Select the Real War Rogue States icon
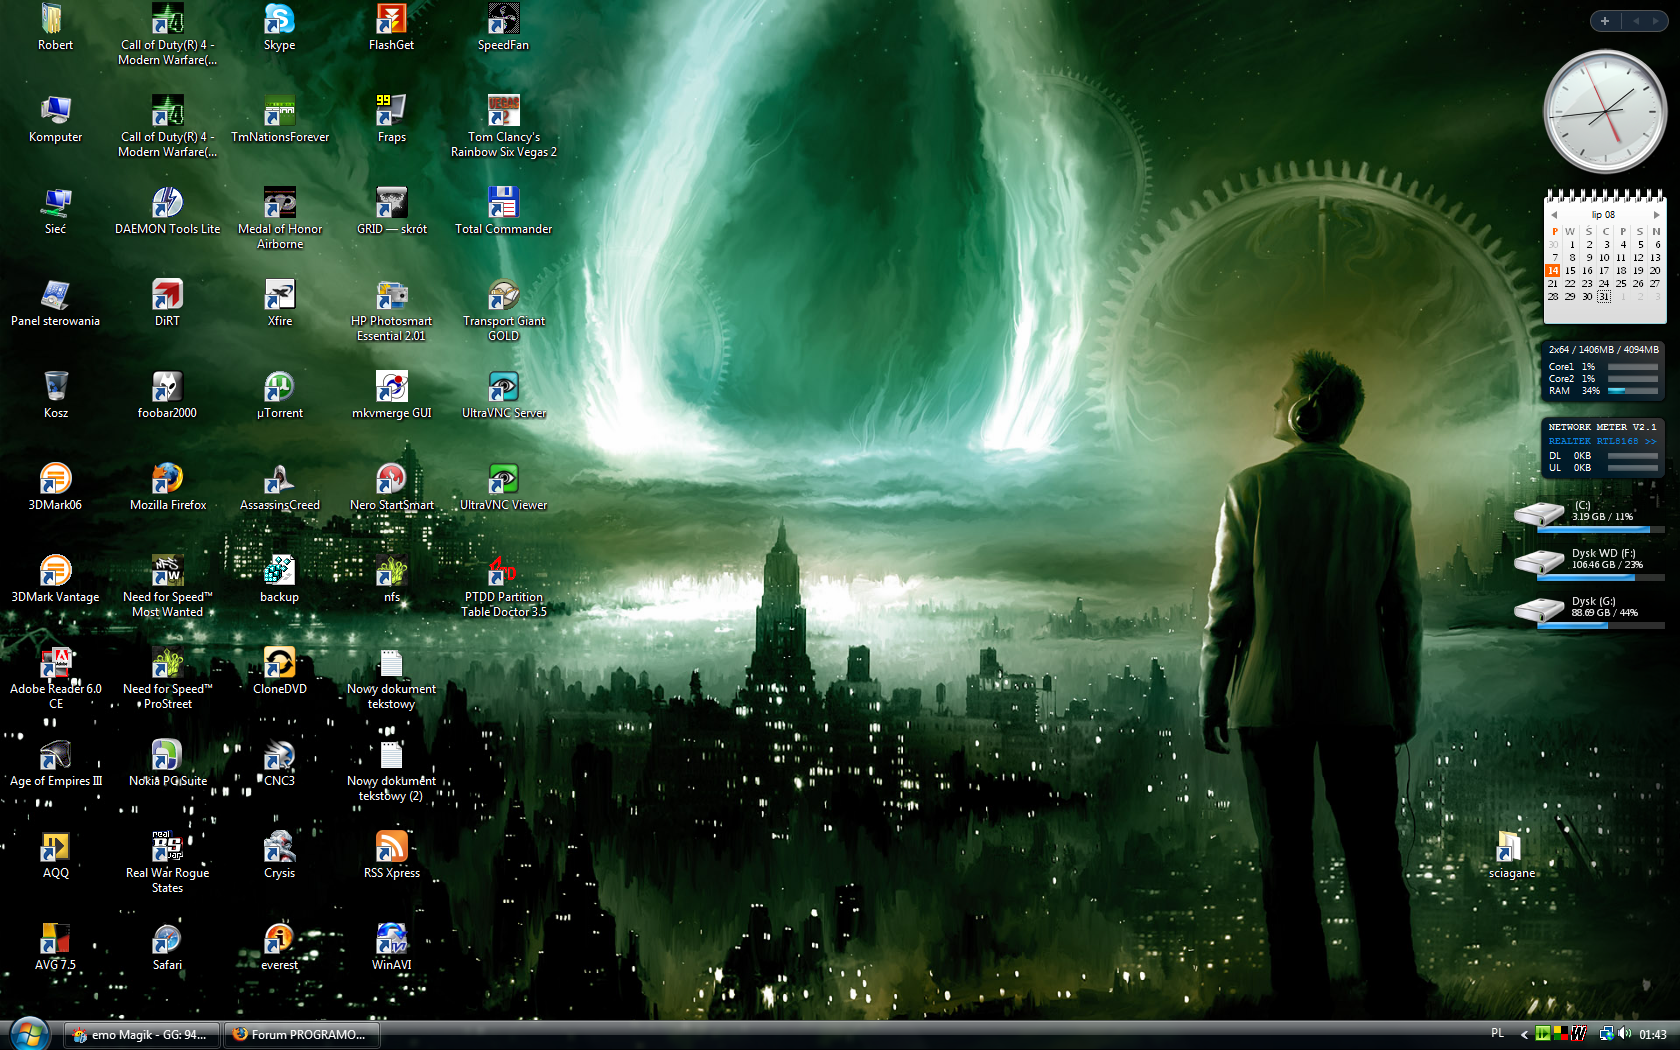 click(167, 863)
